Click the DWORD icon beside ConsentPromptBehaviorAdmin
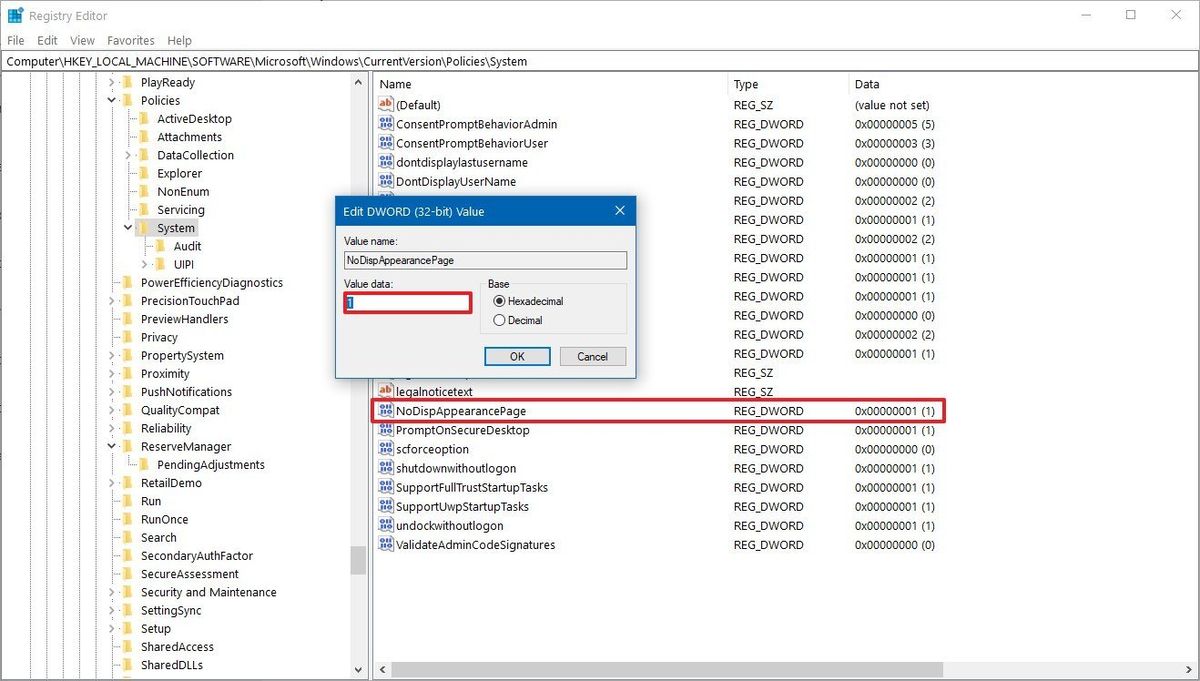 tap(385, 124)
